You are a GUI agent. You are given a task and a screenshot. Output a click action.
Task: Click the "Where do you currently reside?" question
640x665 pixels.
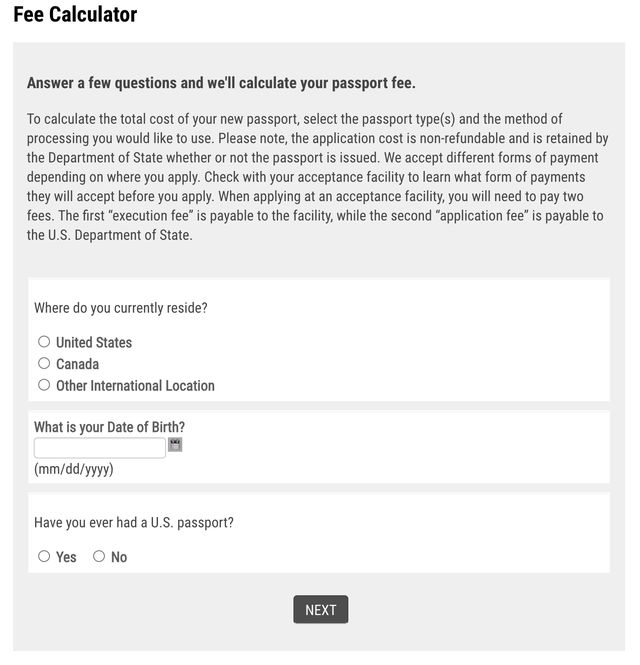(x=120, y=307)
